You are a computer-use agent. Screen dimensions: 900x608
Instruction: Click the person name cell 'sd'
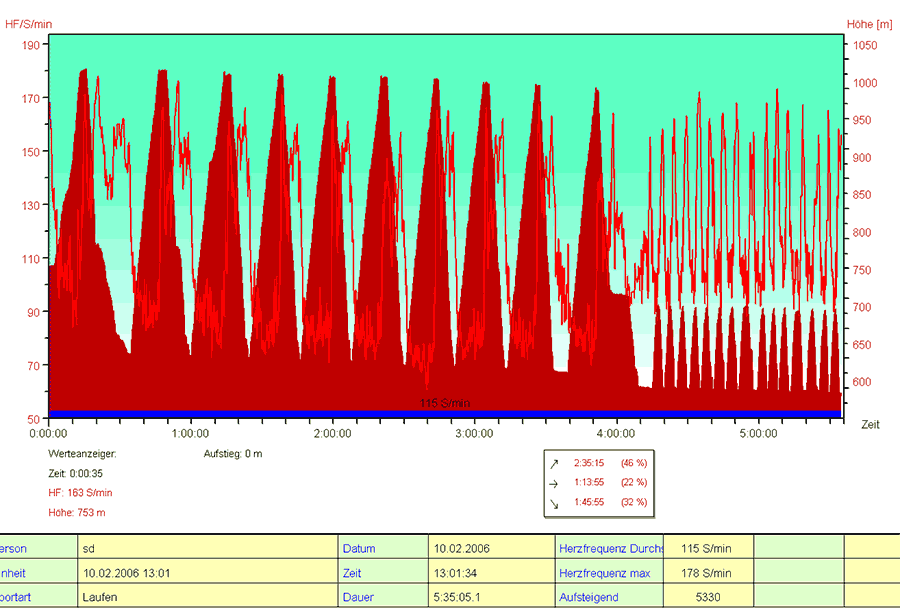(x=91, y=549)
